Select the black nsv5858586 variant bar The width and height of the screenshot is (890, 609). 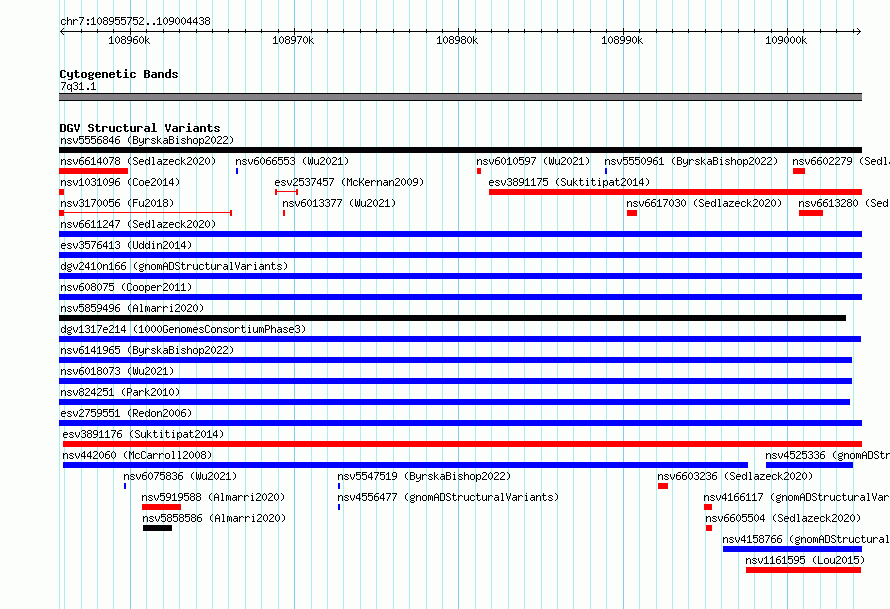coord(157,528)
